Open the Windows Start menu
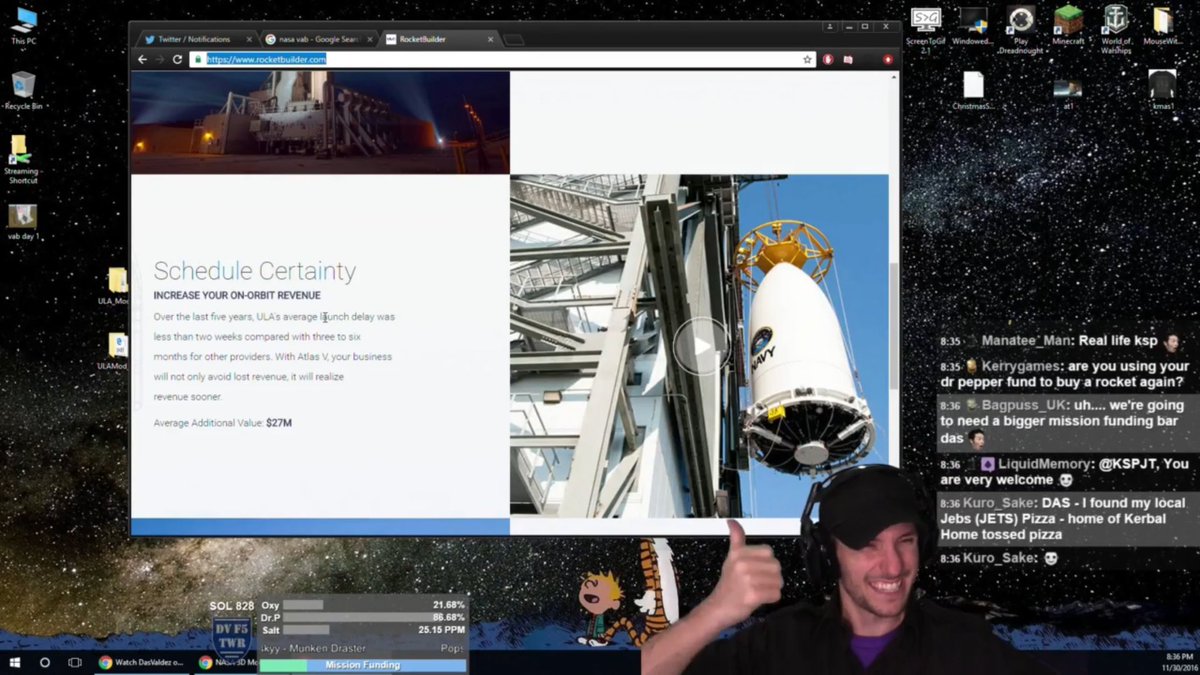The image size is (1200, 675). pos(15,662)
